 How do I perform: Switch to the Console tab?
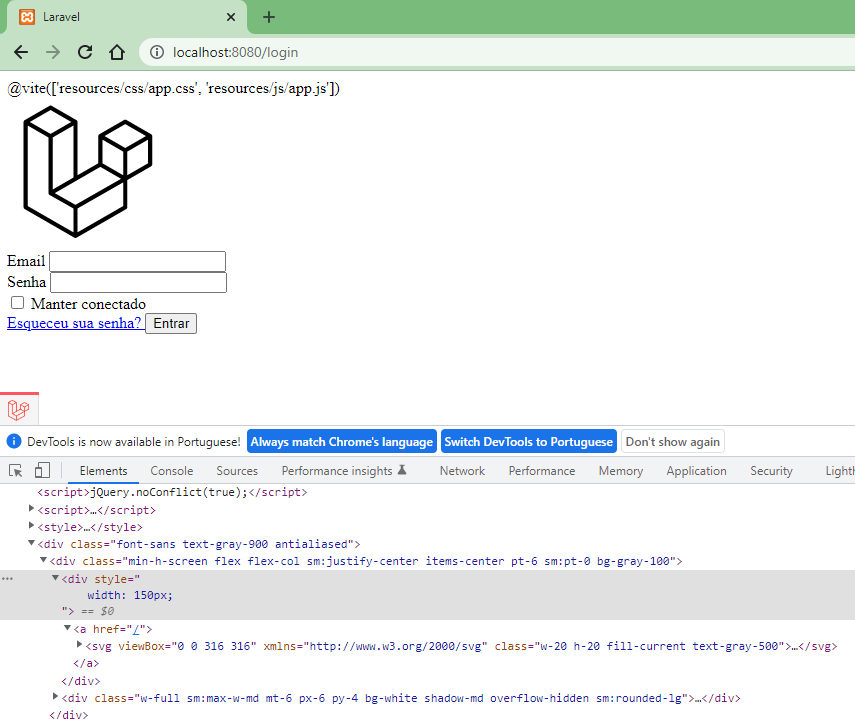pyautogui.click(x=172, y=471)
